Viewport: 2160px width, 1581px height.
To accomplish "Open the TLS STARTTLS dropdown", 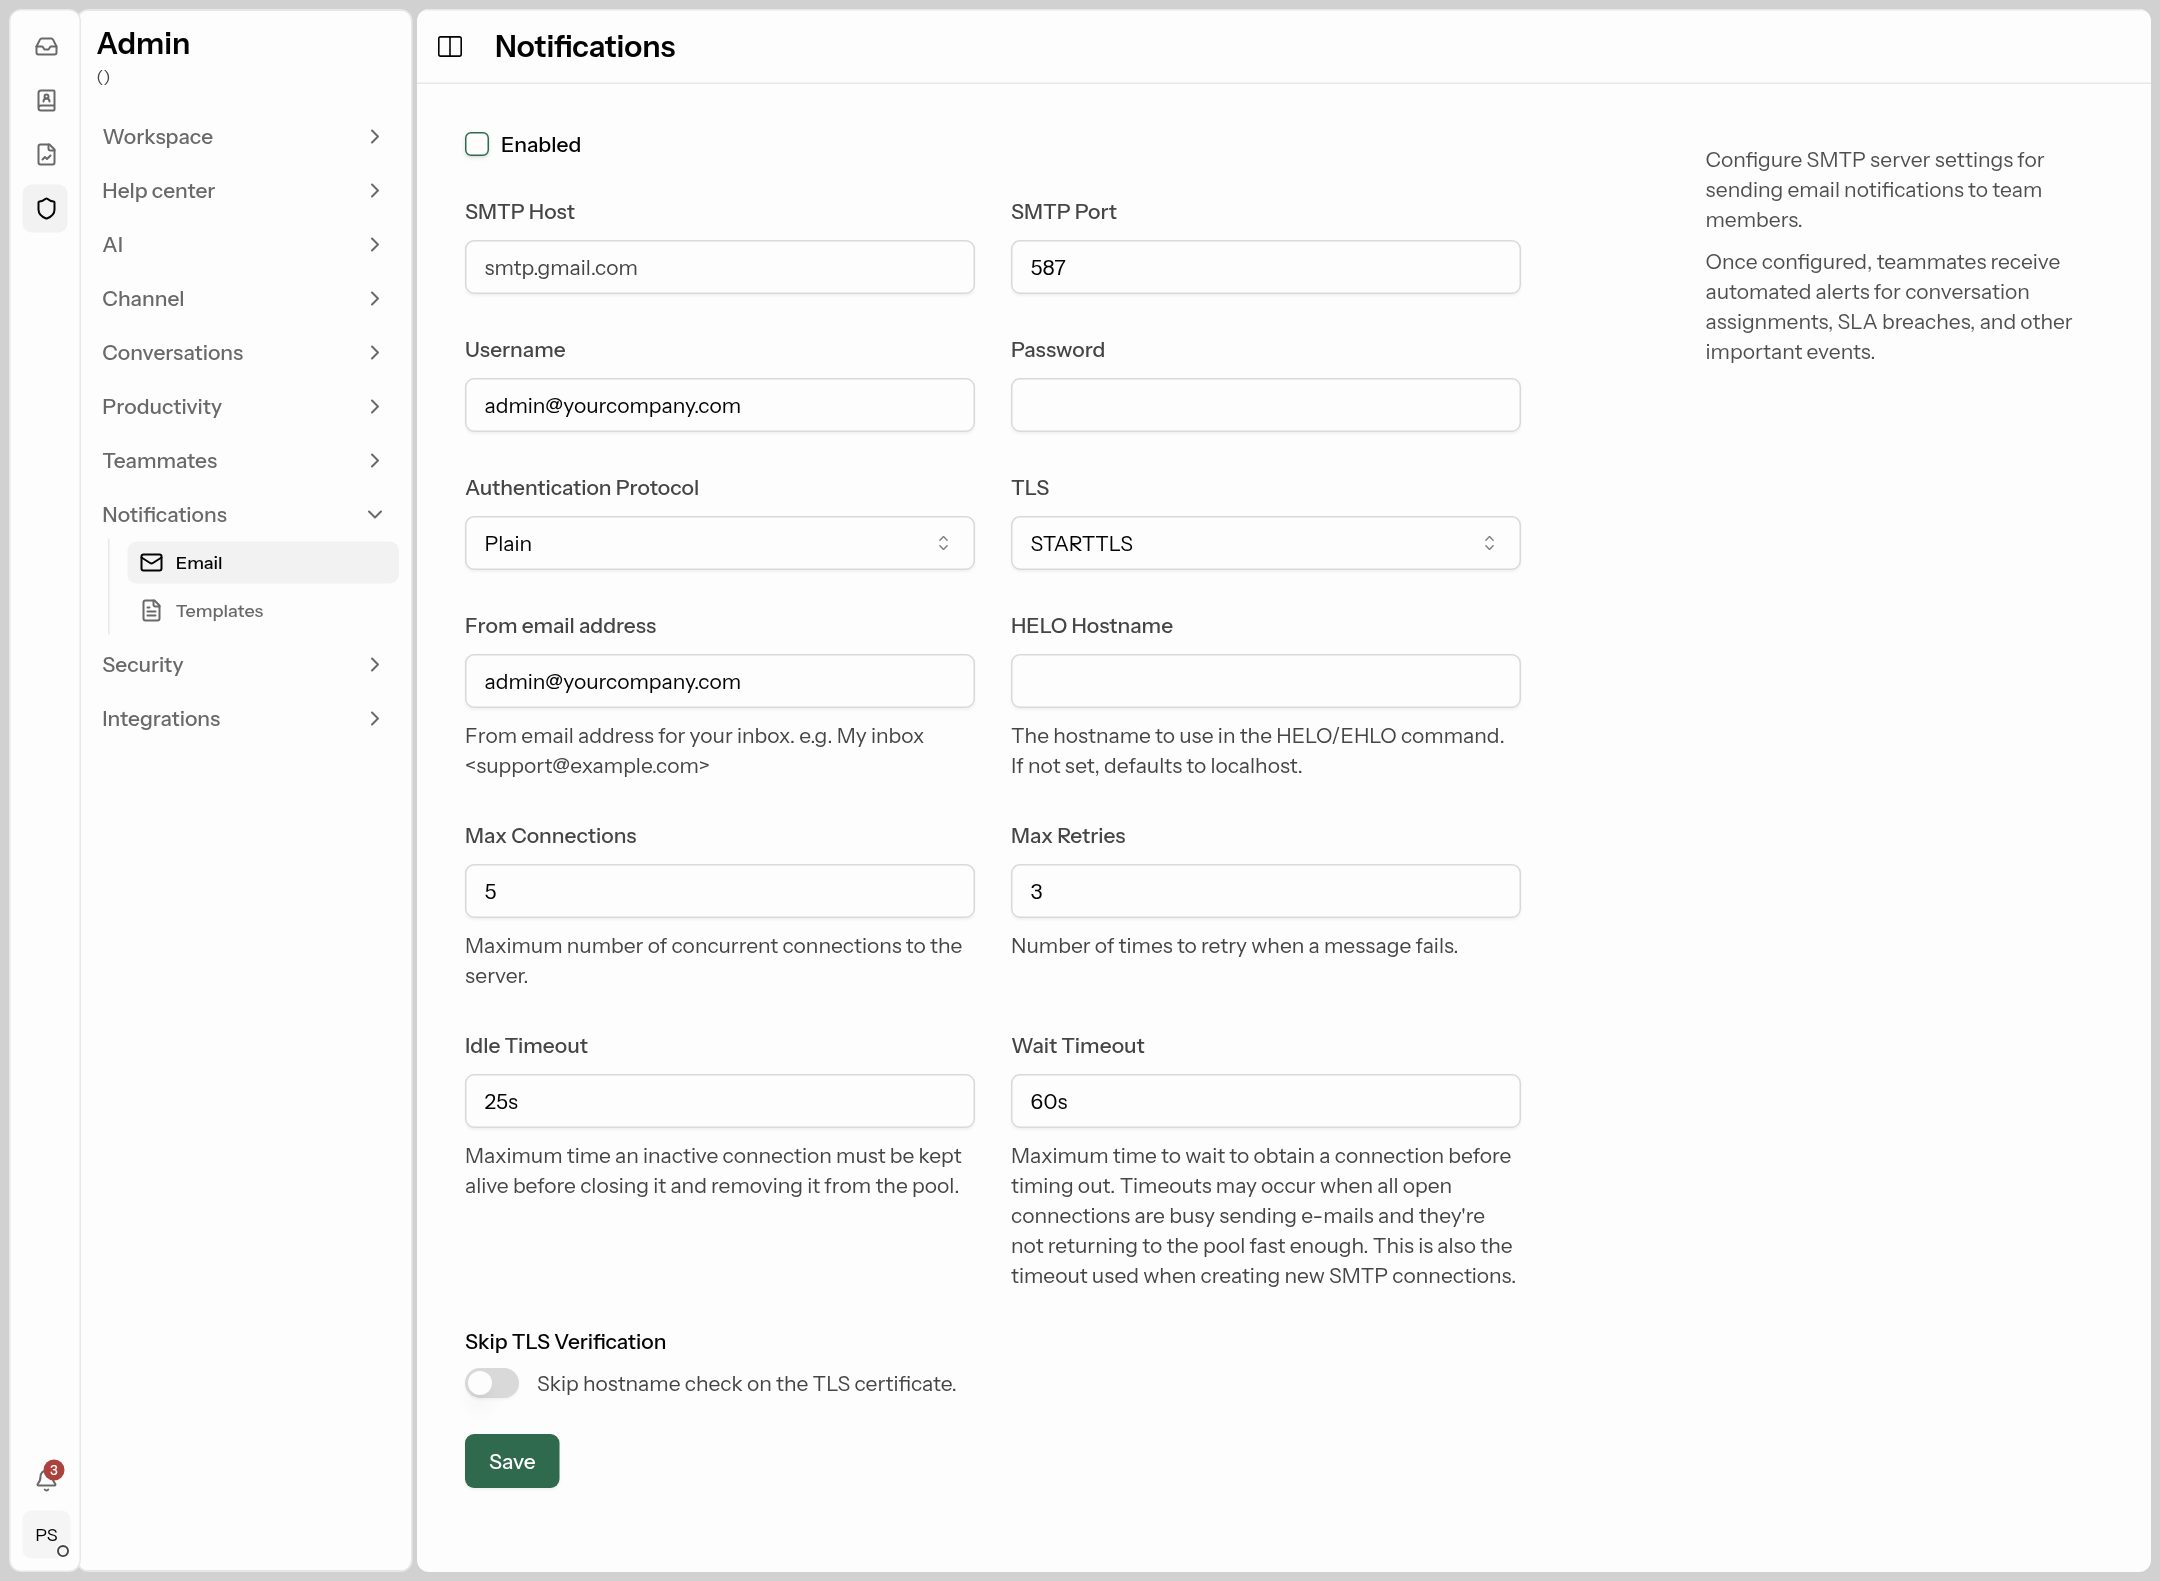I will click(x=1265, y=543).
